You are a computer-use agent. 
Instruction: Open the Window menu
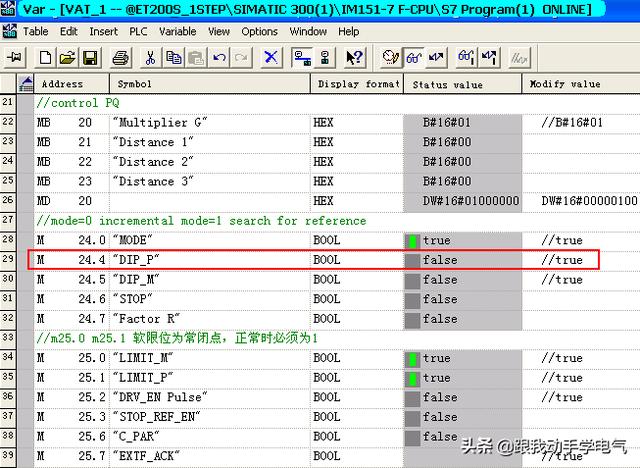pos(308,31)
